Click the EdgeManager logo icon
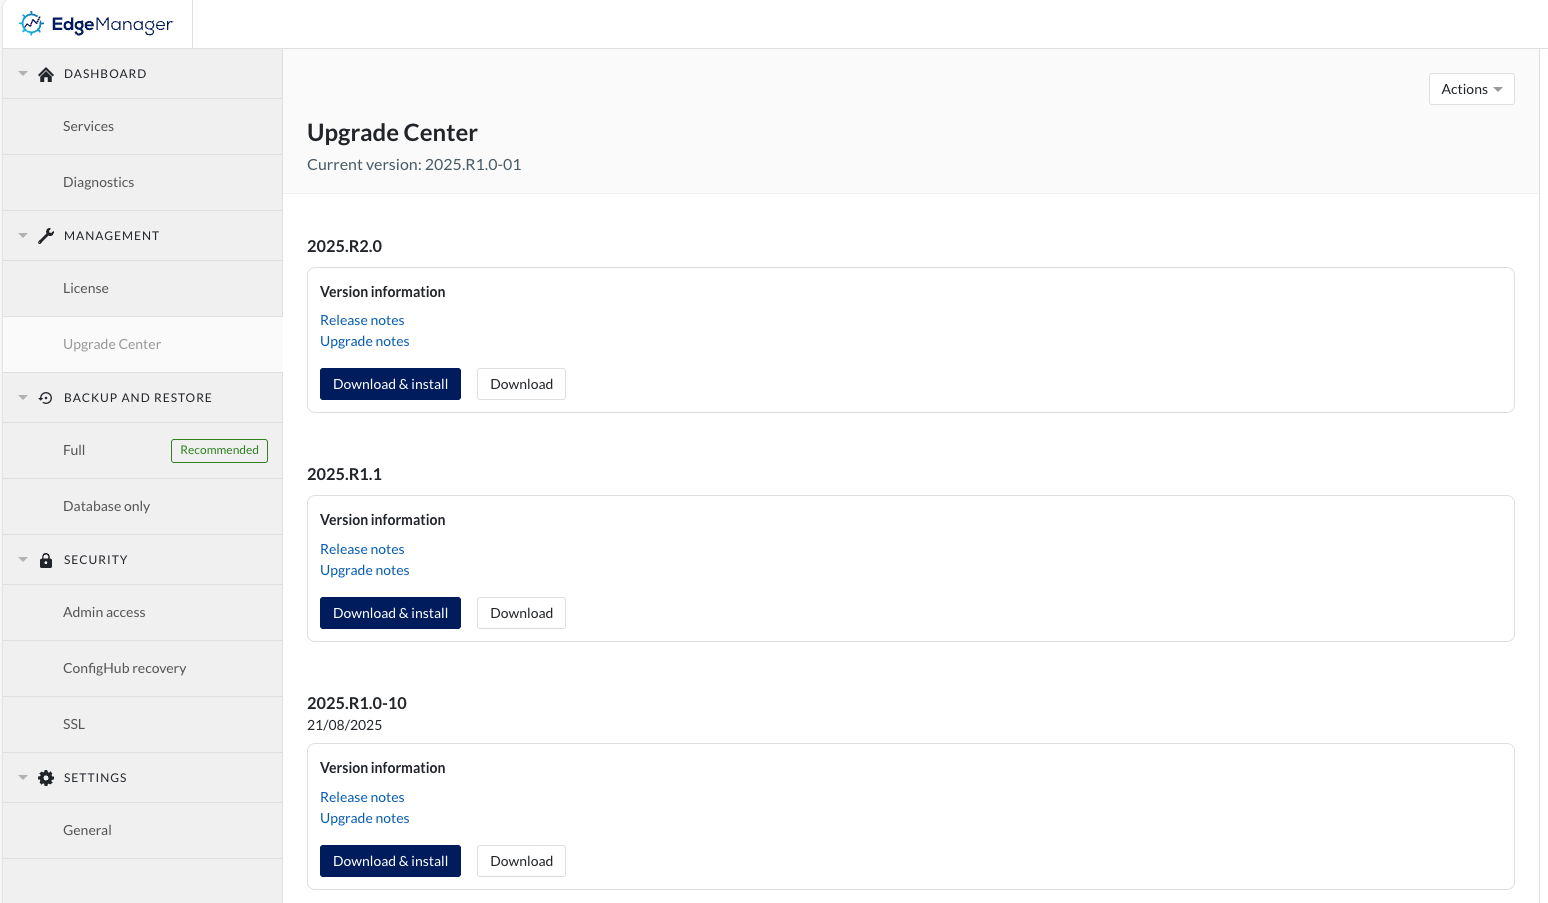The image size is (1548, 903). click(x=32, y=23)
